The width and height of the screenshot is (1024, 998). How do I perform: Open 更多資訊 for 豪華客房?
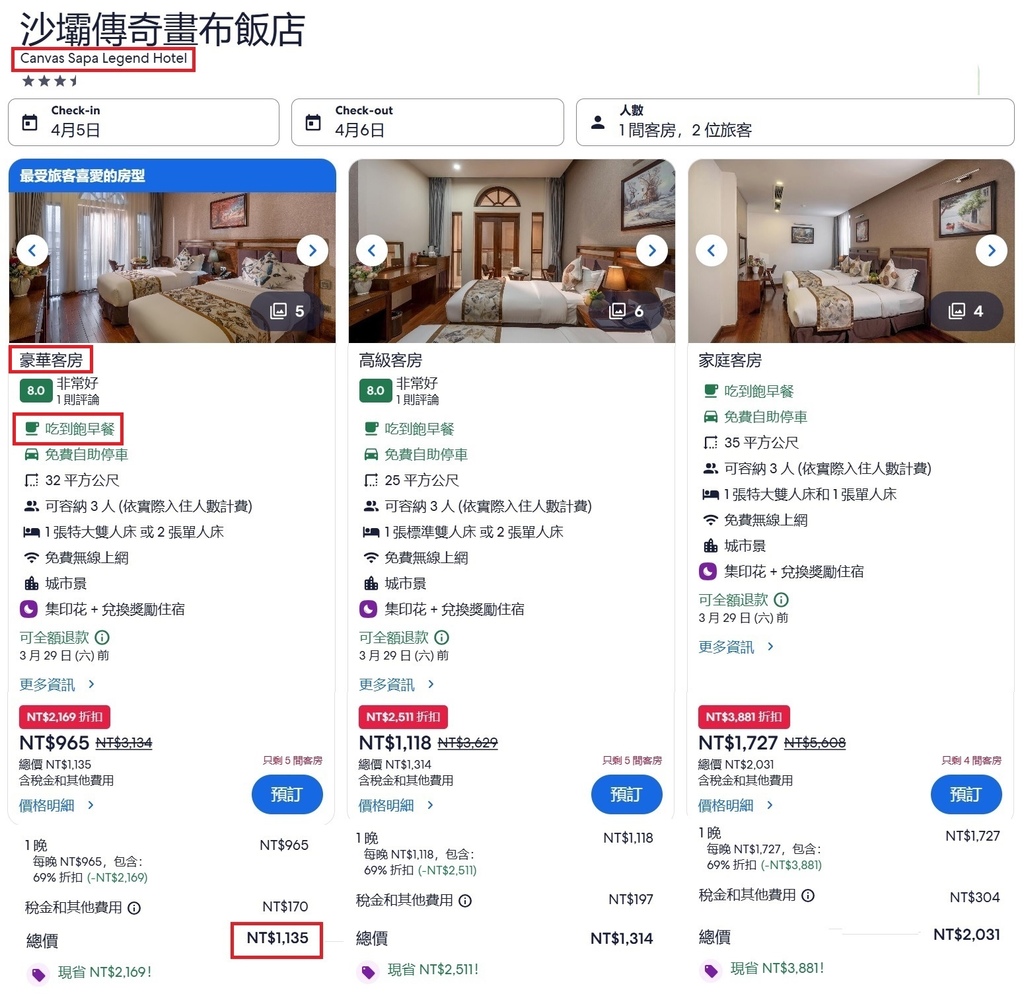click(57, 684)
